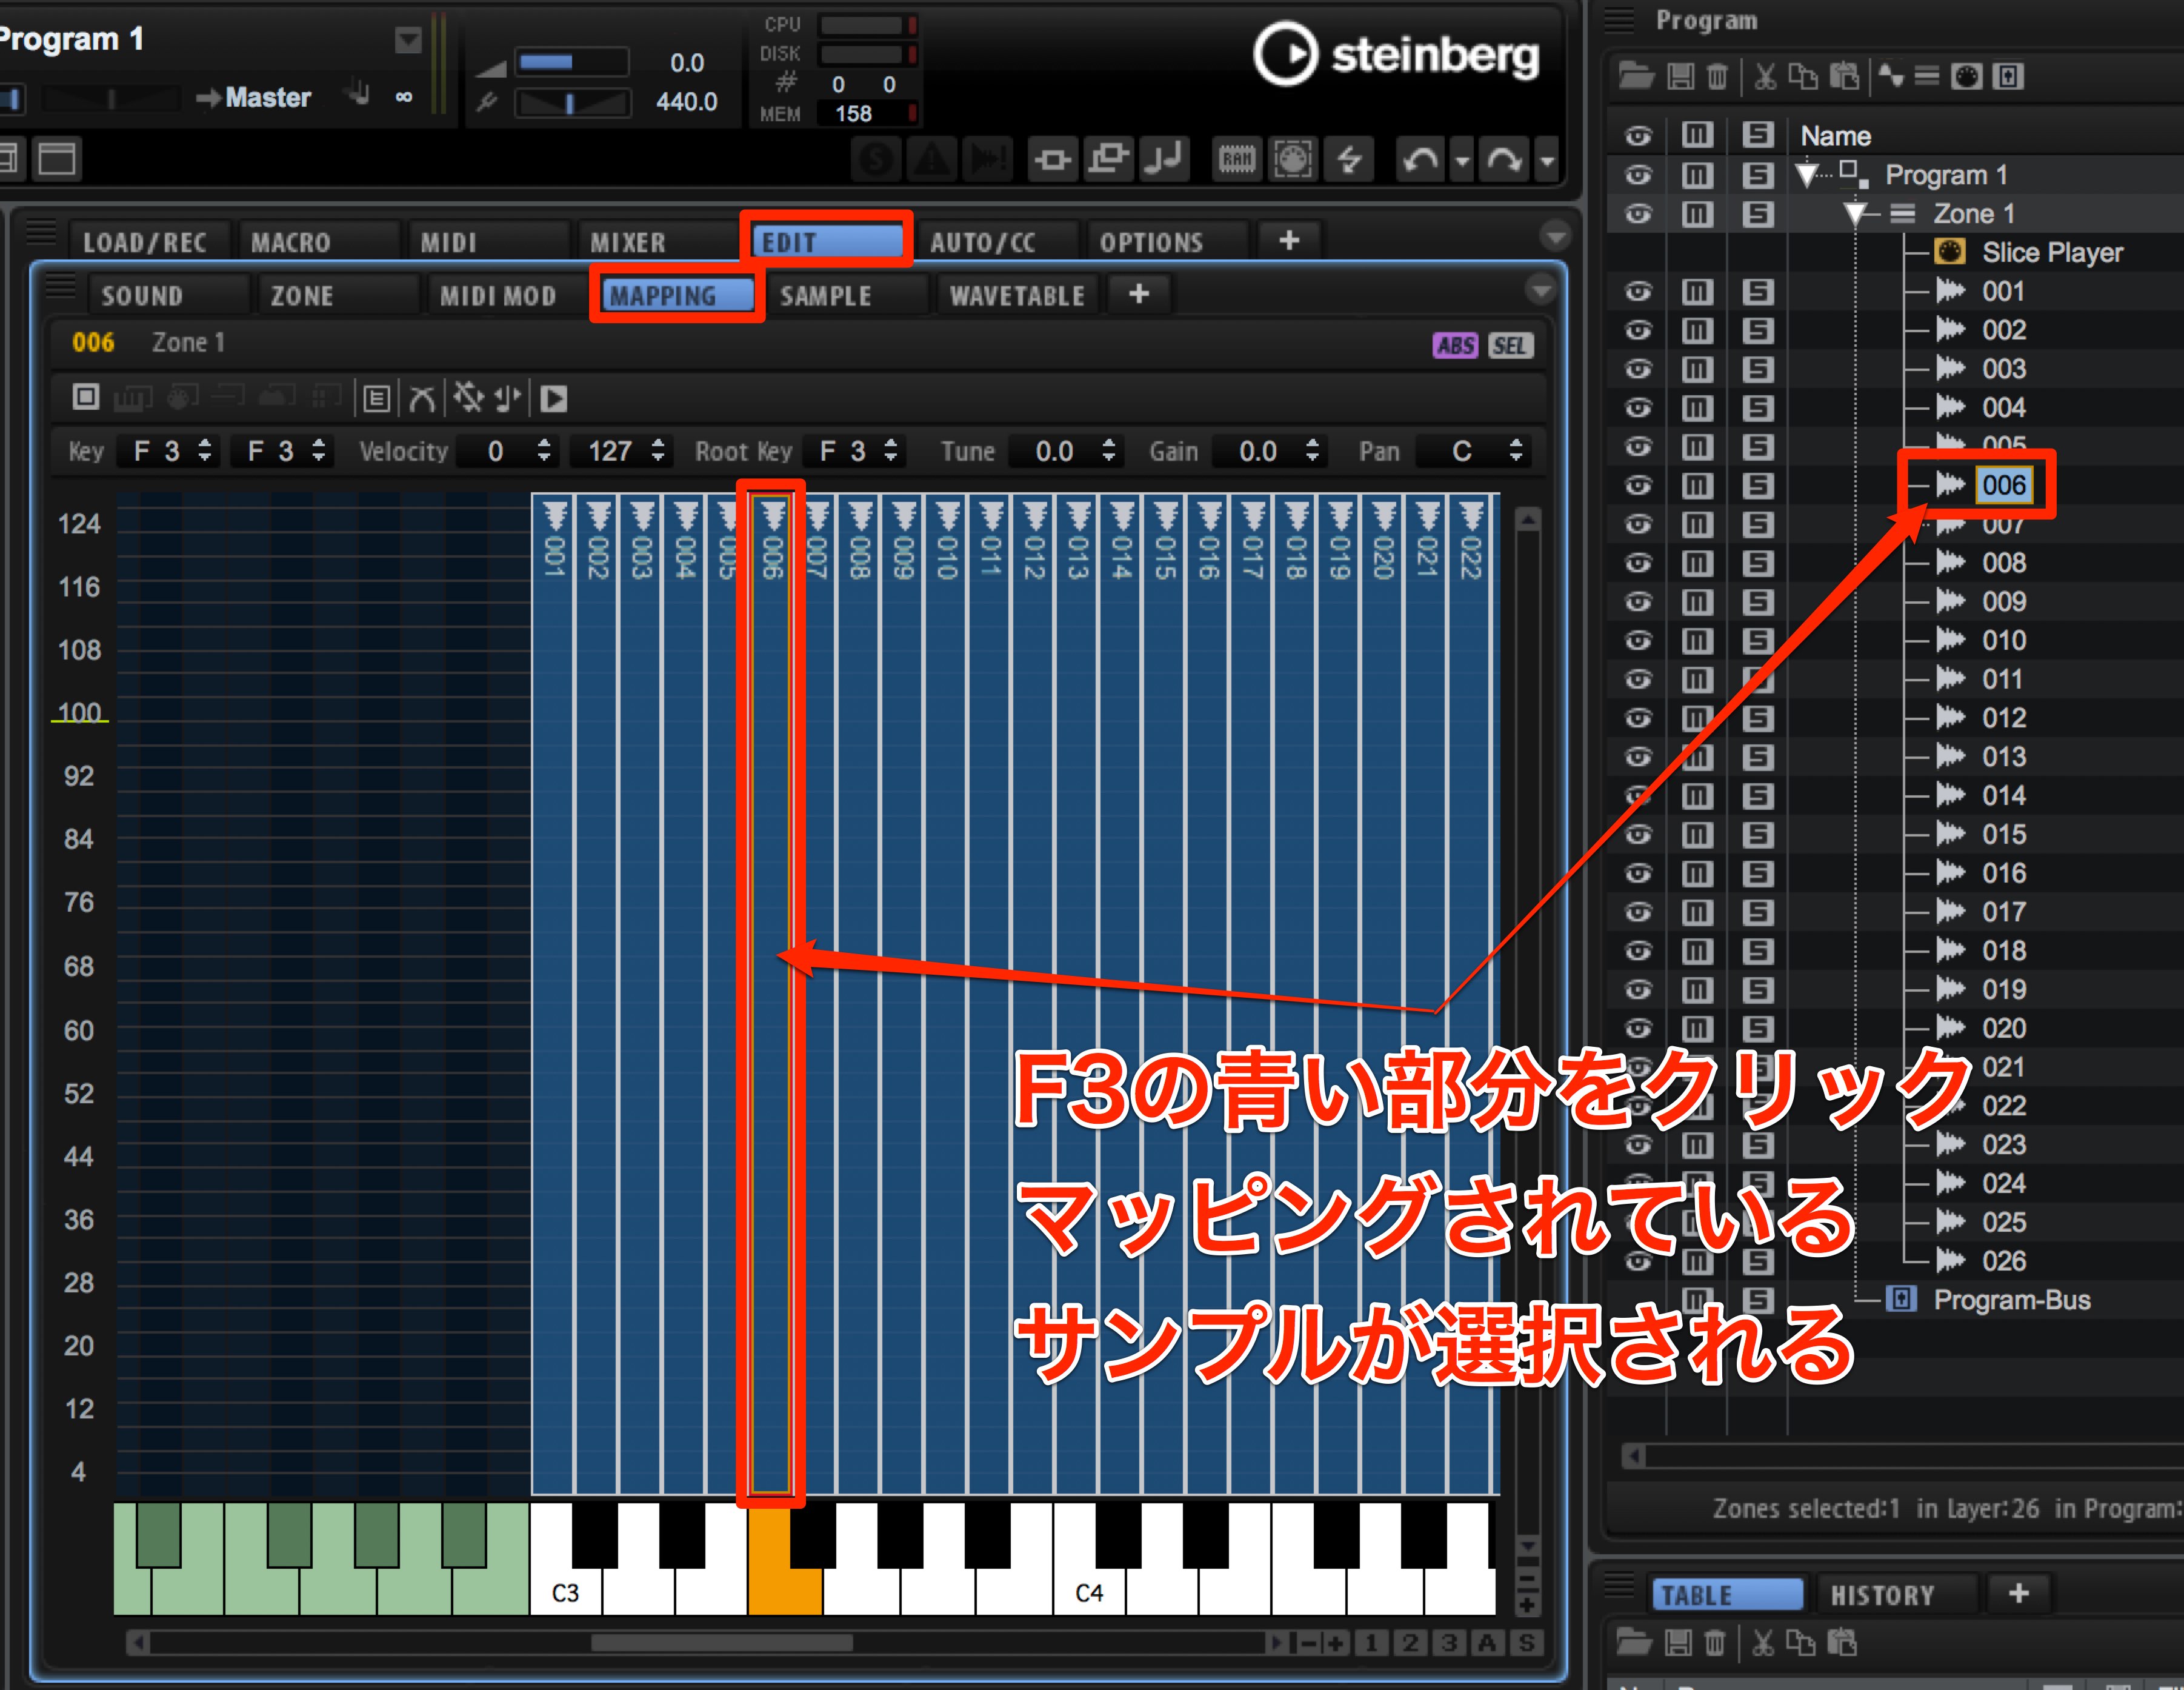The image size is (2184, 1690).
Task: Click the Tune value stepper arrows
Action: [1108, 451]
